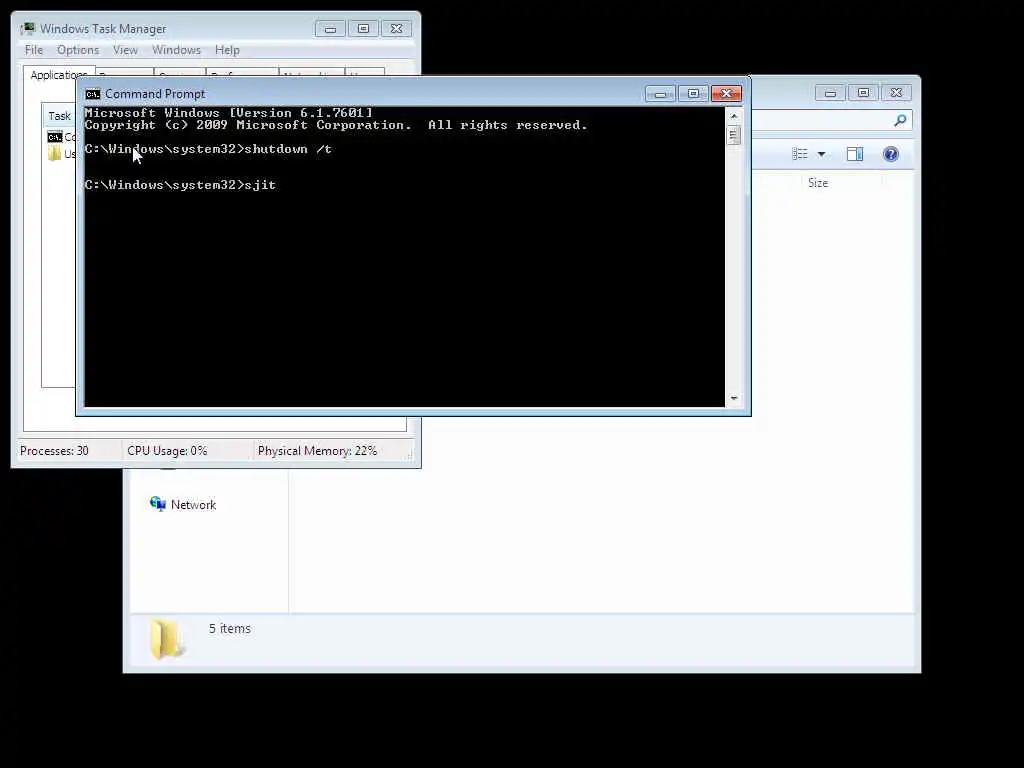
Task: Toggle the Explorer preview pane icon
Action: (855, 154)
